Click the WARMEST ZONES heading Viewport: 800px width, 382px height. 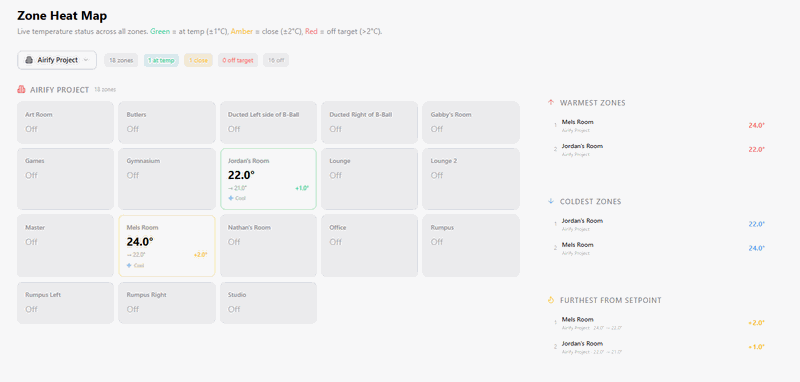pyautogui.click(x=592, y=103)
